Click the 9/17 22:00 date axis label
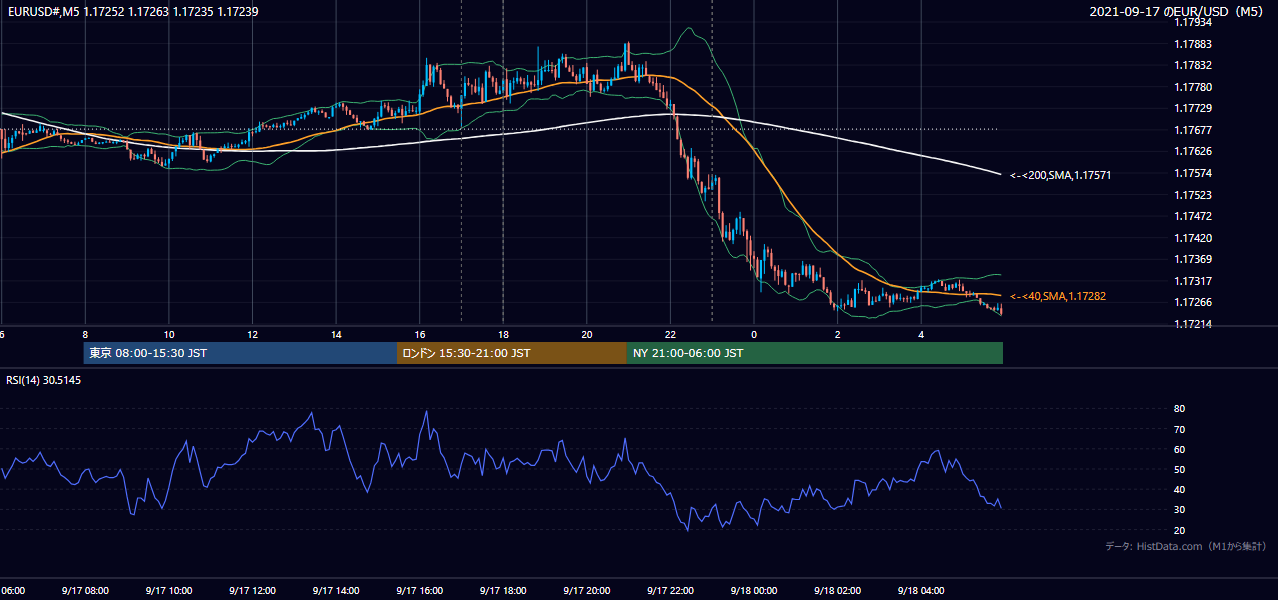Screen dimensions: 1278x600 (670, 590)
